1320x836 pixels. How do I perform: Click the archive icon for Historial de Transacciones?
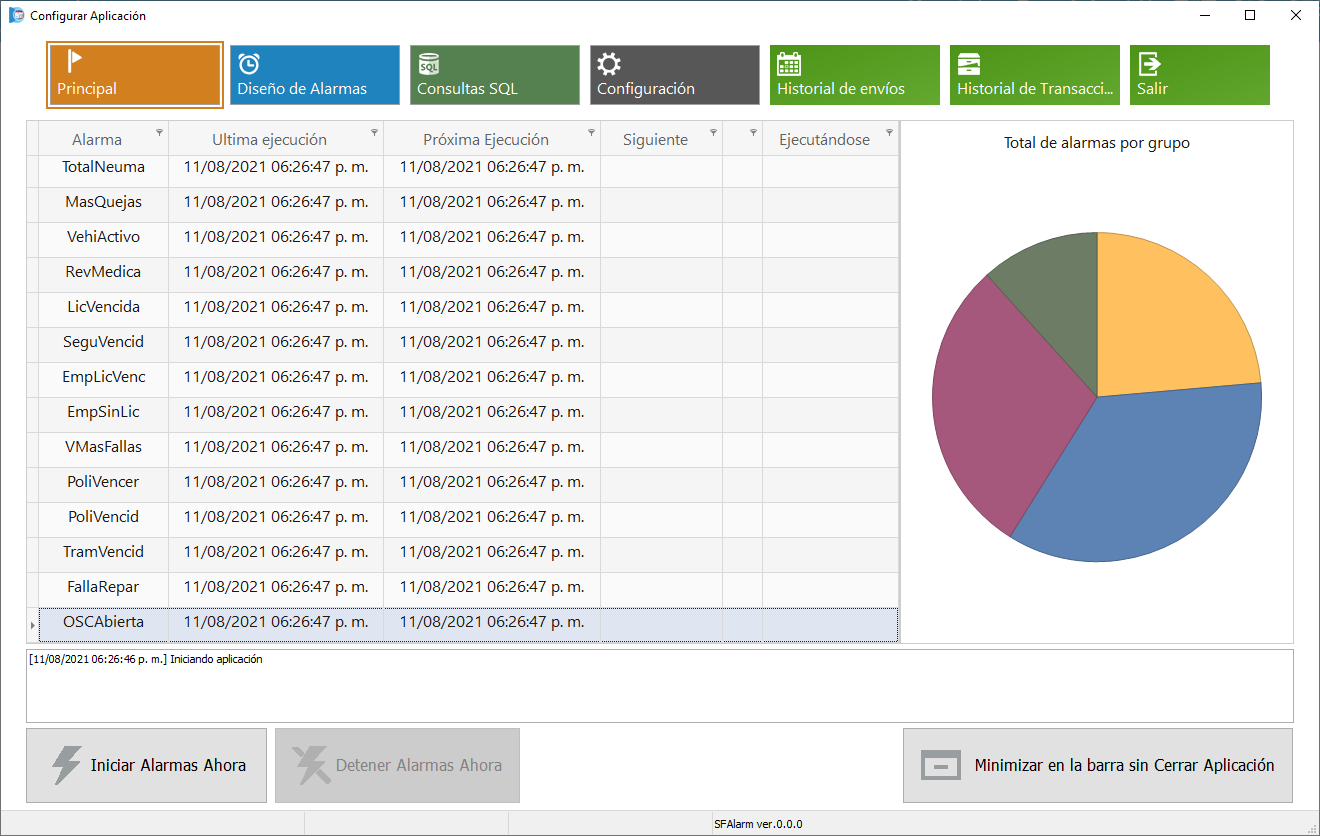click(x=969, y=64)
